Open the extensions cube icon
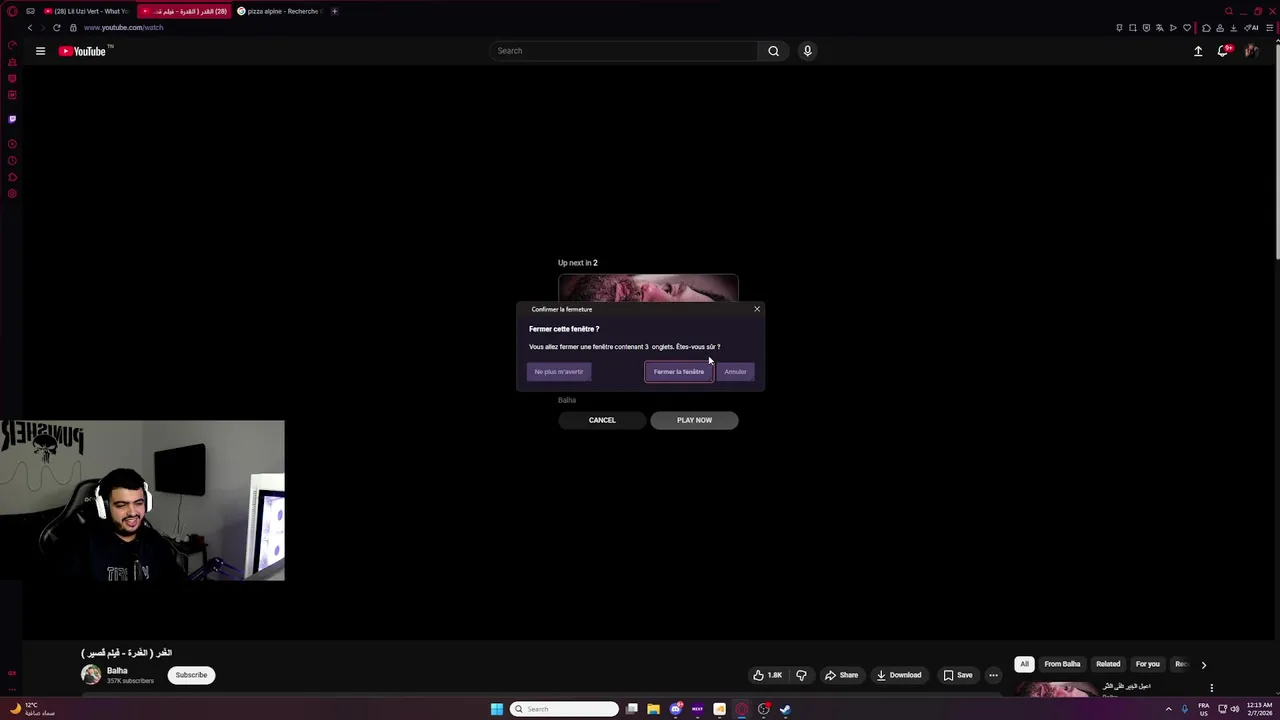Image resolution: width=1280 pixels, height=720 pixels. pos(1206,27)
